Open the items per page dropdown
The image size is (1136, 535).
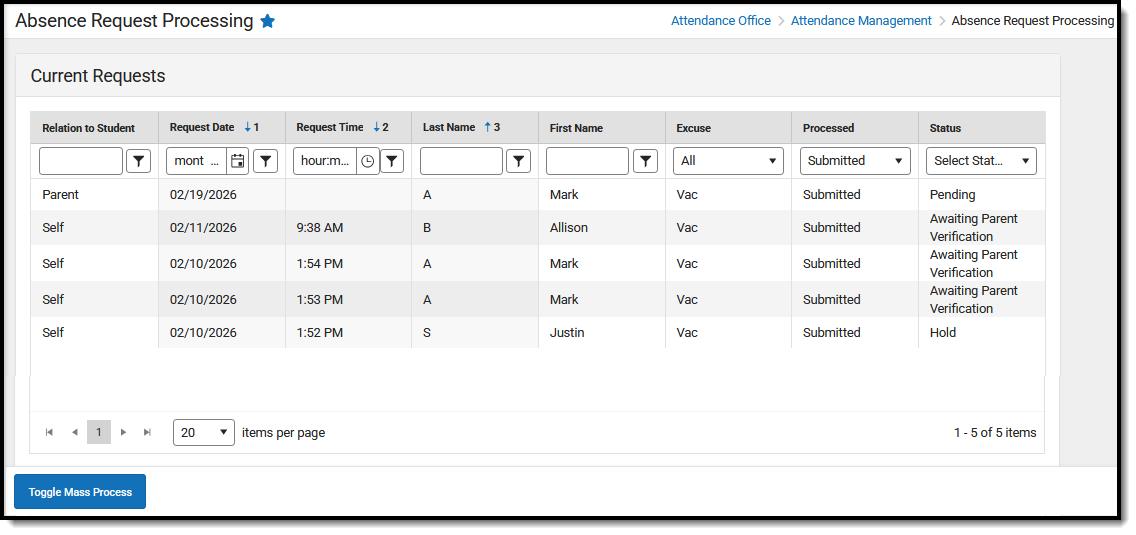[204, 432]
